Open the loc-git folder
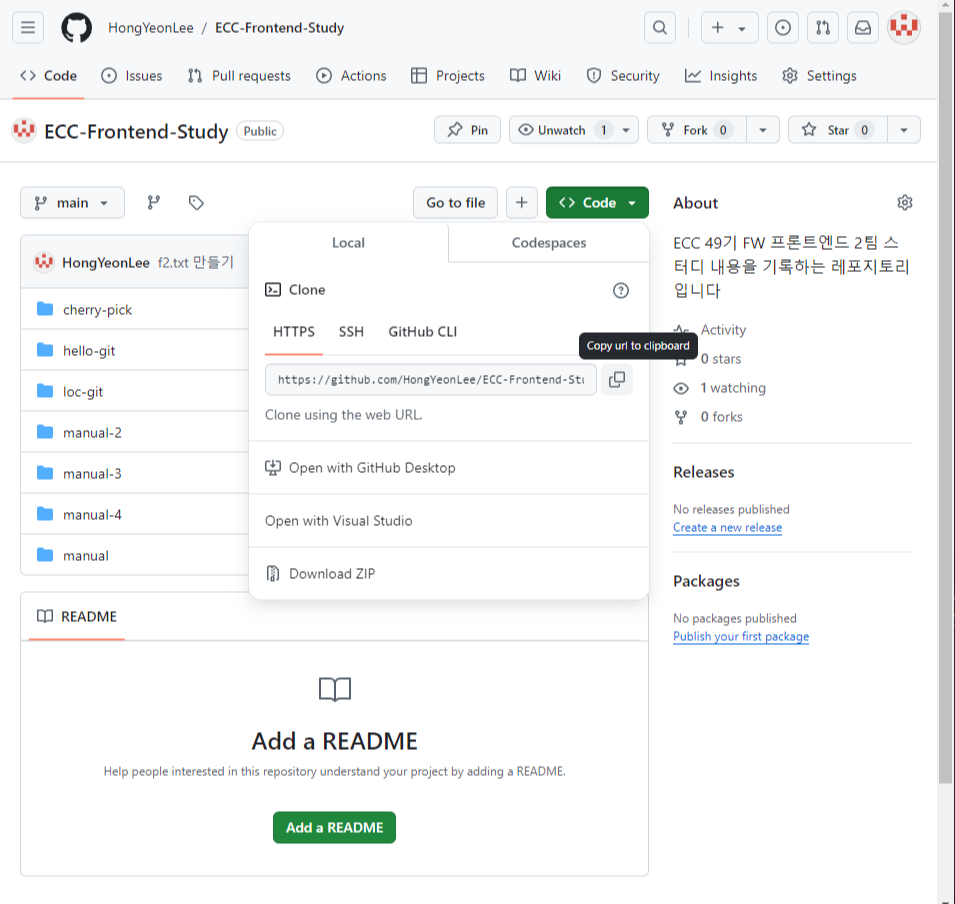Image resolution: width=955 pixels, height=904 pixels. click(83, 392)
